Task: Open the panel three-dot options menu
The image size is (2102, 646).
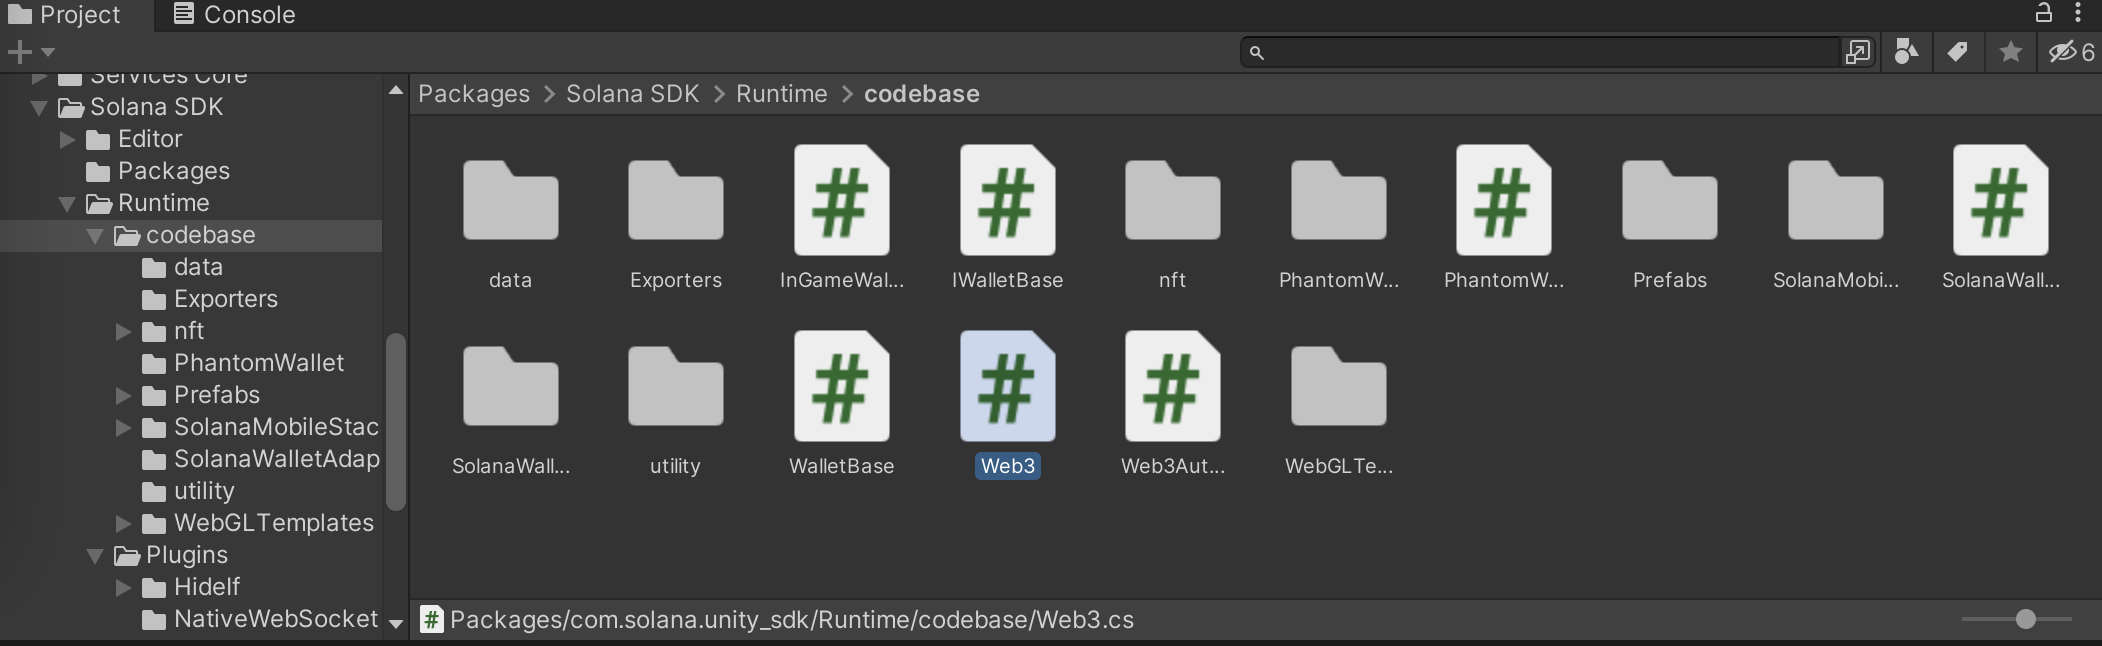Action: point(2078,13)
